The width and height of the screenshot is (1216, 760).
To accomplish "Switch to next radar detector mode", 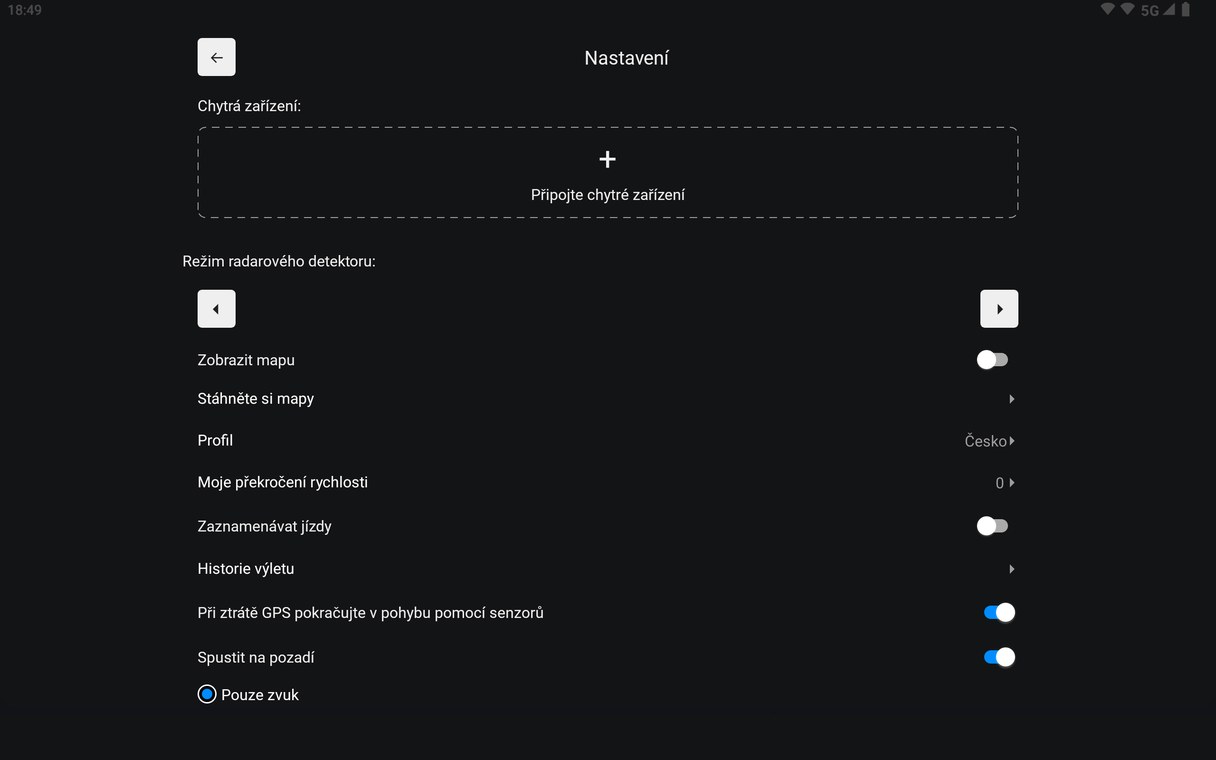I will (999, 309).
